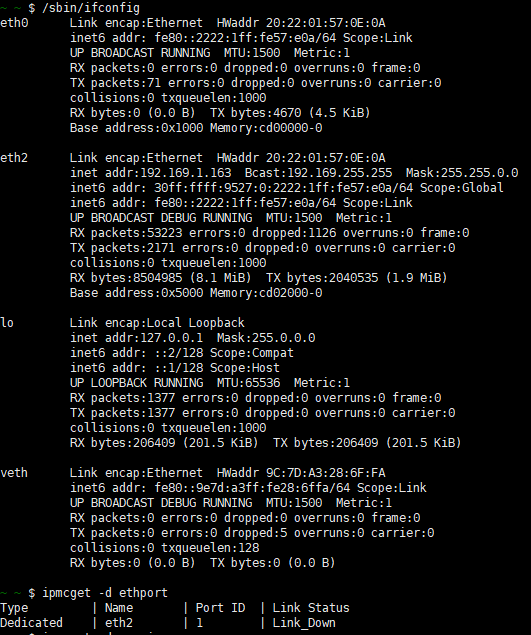Viewport: 531px width, 635px height.
Task: Click the ipmcget -d ethport command
Action: click(105, 592)
